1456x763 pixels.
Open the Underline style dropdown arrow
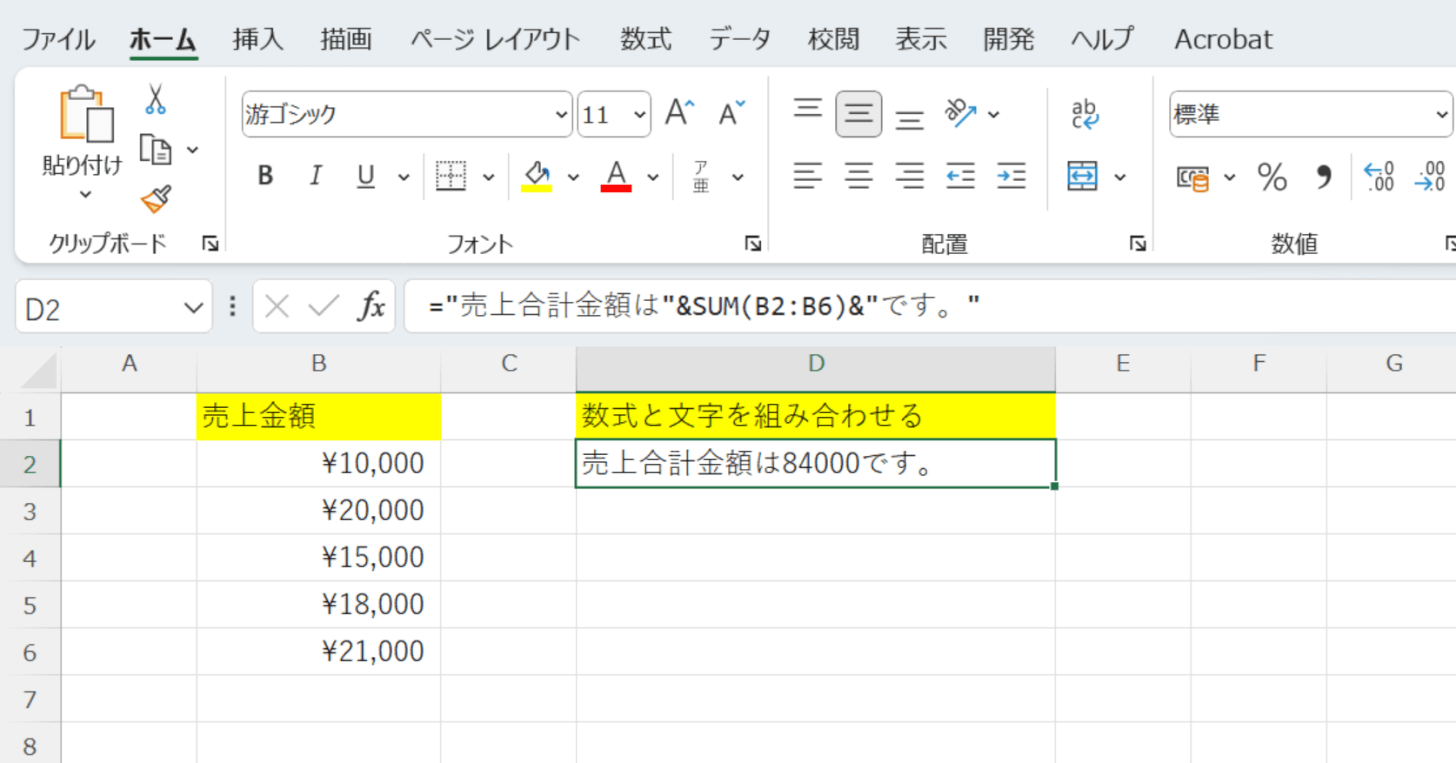click(404, 177)
